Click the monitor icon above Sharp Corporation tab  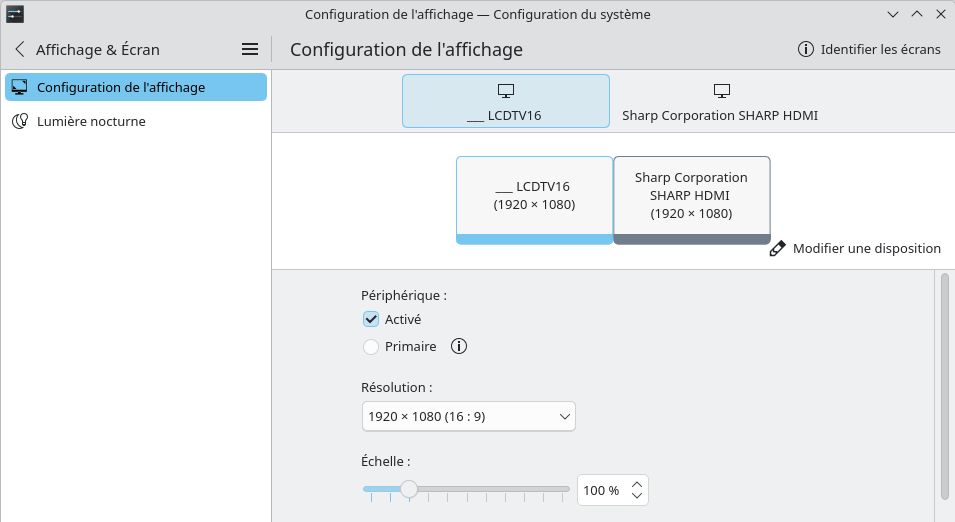(721, 91)
